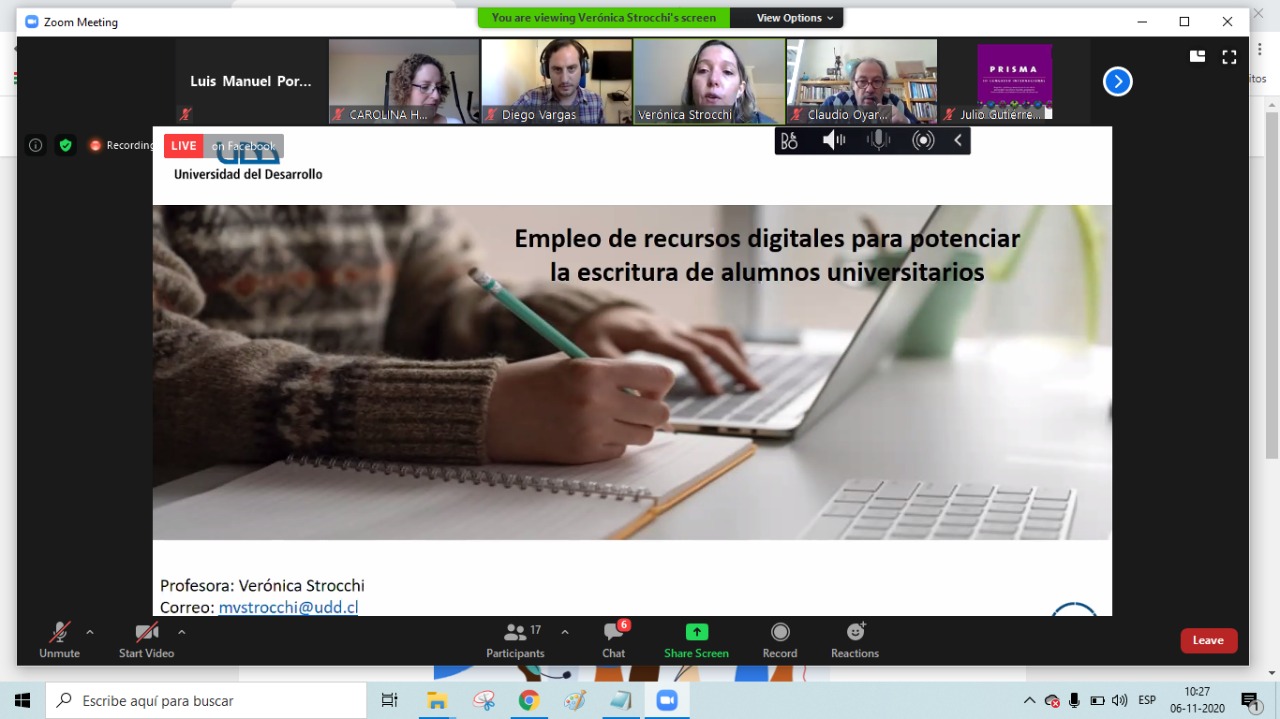The image size is (1280, 719).
Task: Open Google Chrome from the taskbar
Action: tap(529, 701)
